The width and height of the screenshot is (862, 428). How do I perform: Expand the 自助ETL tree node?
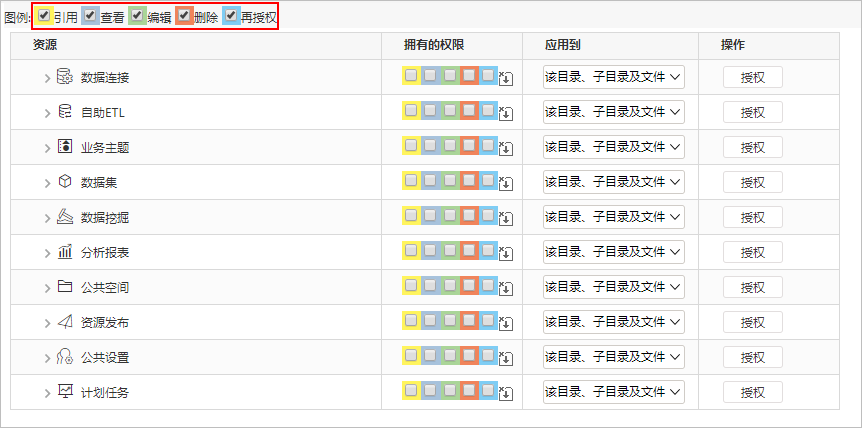47,113
